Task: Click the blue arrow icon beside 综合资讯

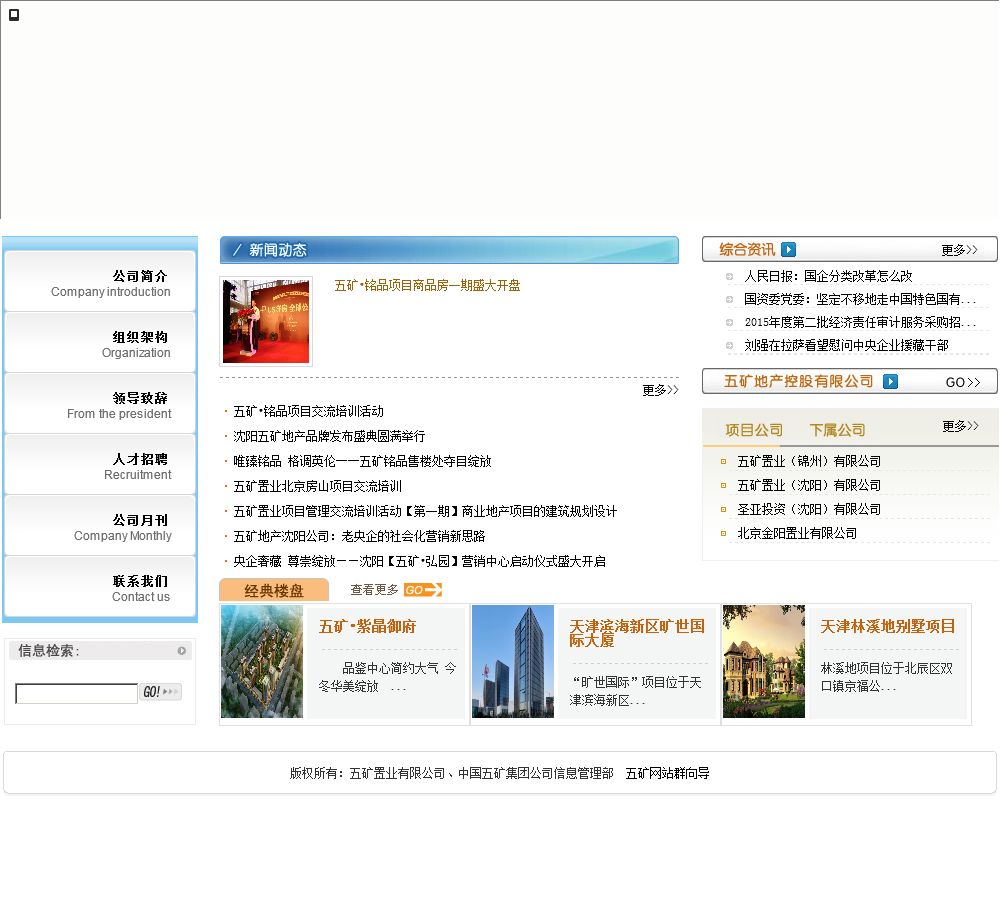Action: [788, 250]
